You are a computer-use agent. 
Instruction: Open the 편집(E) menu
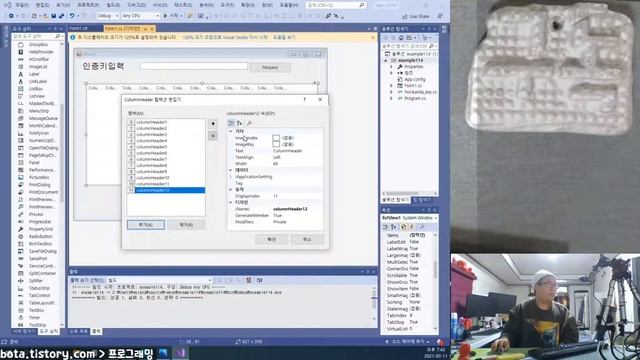click(x=42, y=5)
